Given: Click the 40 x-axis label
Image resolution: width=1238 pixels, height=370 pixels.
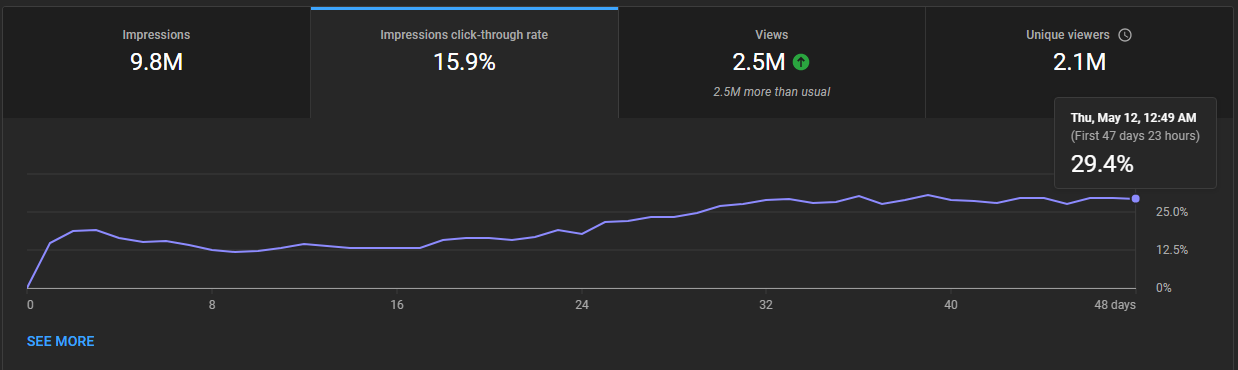Looking at the screenshot, I should coord(951,305).
